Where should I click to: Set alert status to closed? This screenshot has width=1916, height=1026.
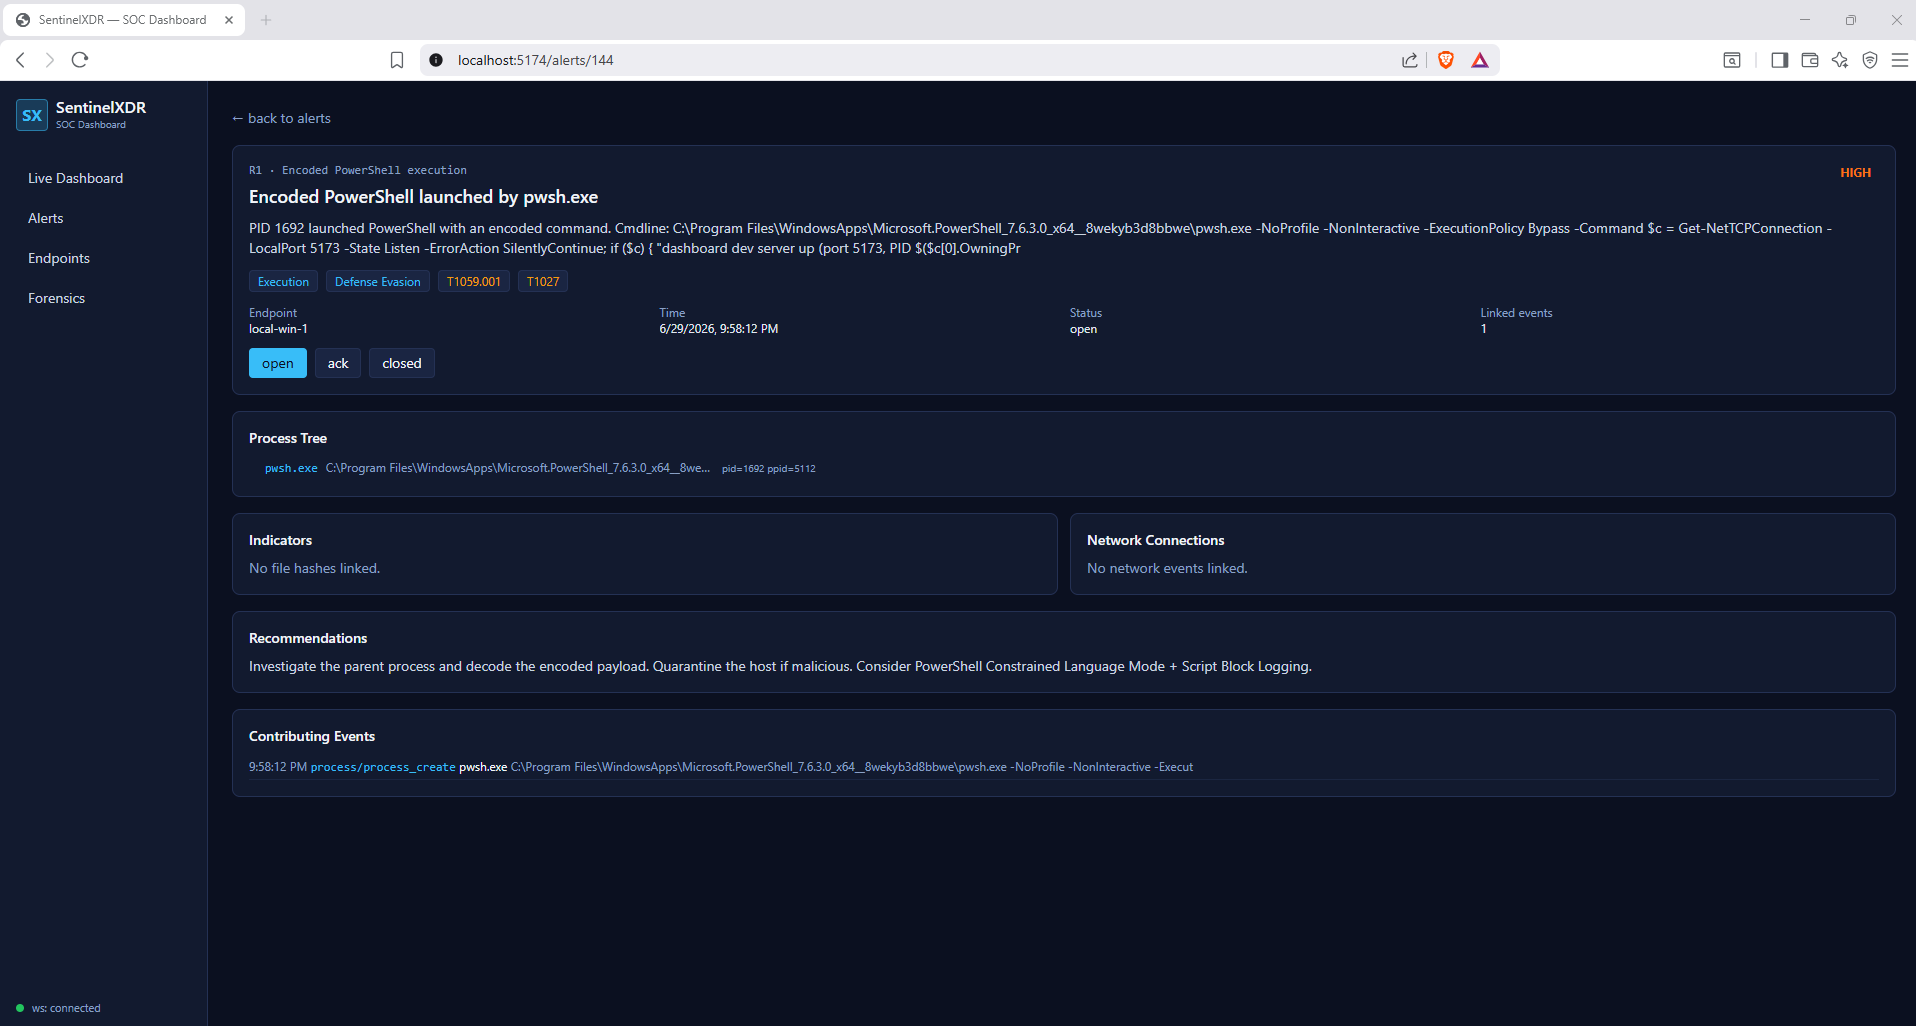point(402,363)
